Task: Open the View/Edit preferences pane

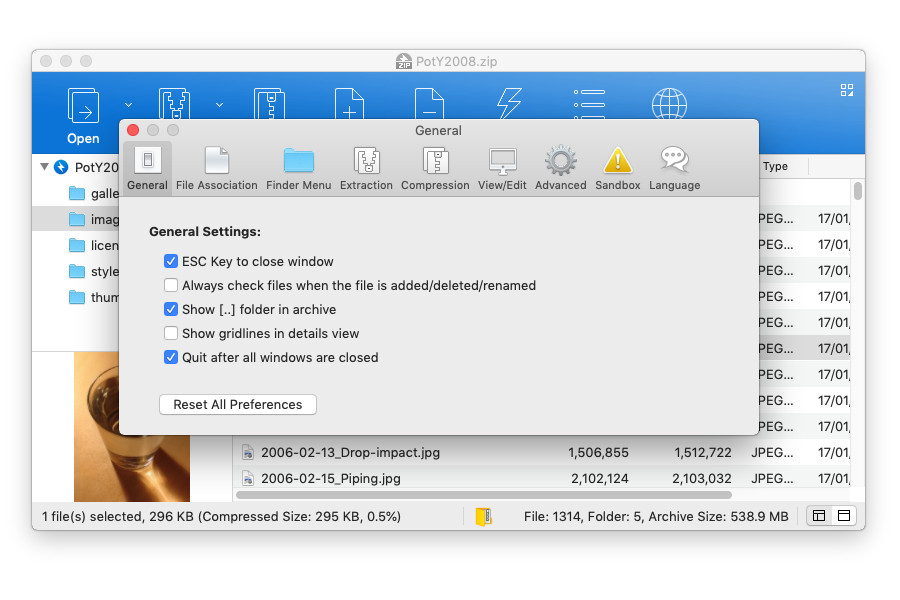Action: pyautogui.click(x=502, y=168)
